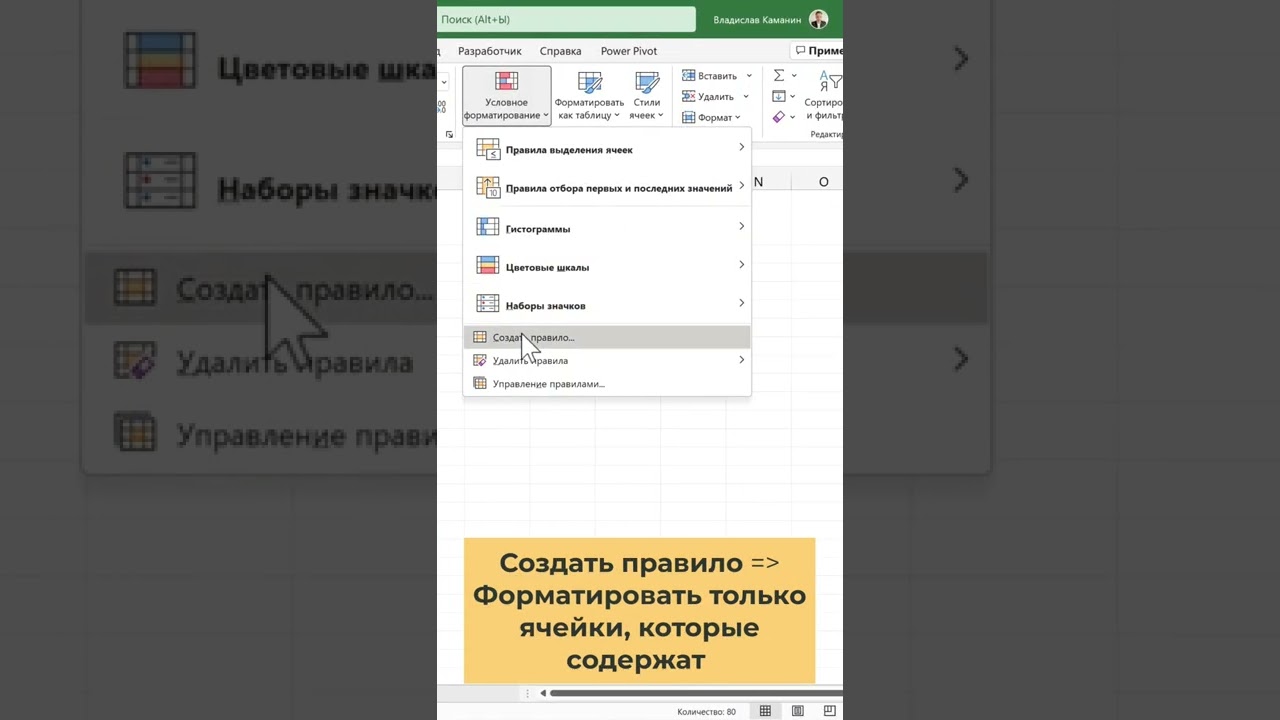Viewport: 1280px width, 720px height.
Task: Switch to Page Layout view
Action: (797, 711)
